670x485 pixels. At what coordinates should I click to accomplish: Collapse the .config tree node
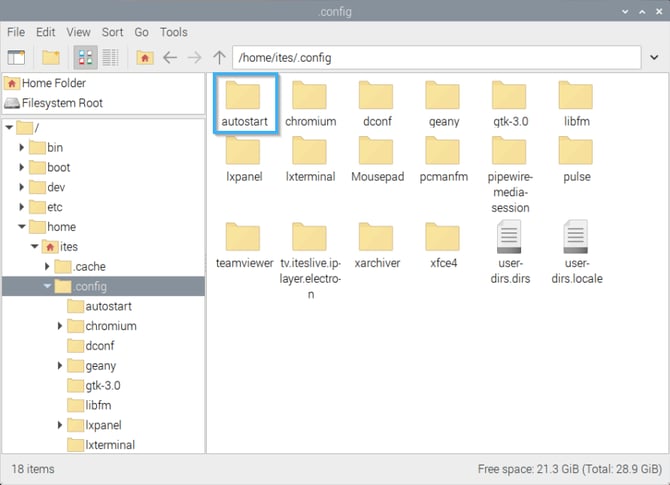pyautogui.click(x=47, y=287)
